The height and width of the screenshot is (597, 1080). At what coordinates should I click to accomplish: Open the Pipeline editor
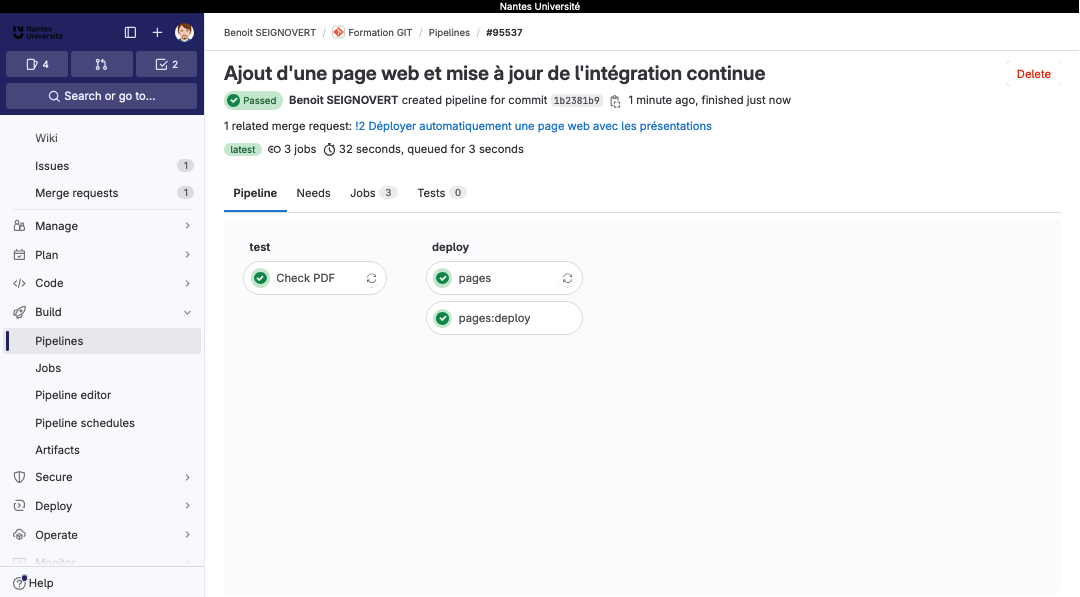point(103,395)
